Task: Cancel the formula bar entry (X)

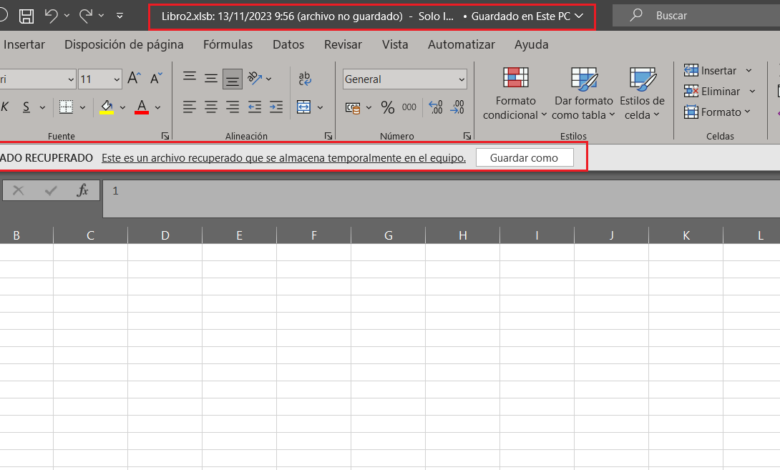Action: 18,190
